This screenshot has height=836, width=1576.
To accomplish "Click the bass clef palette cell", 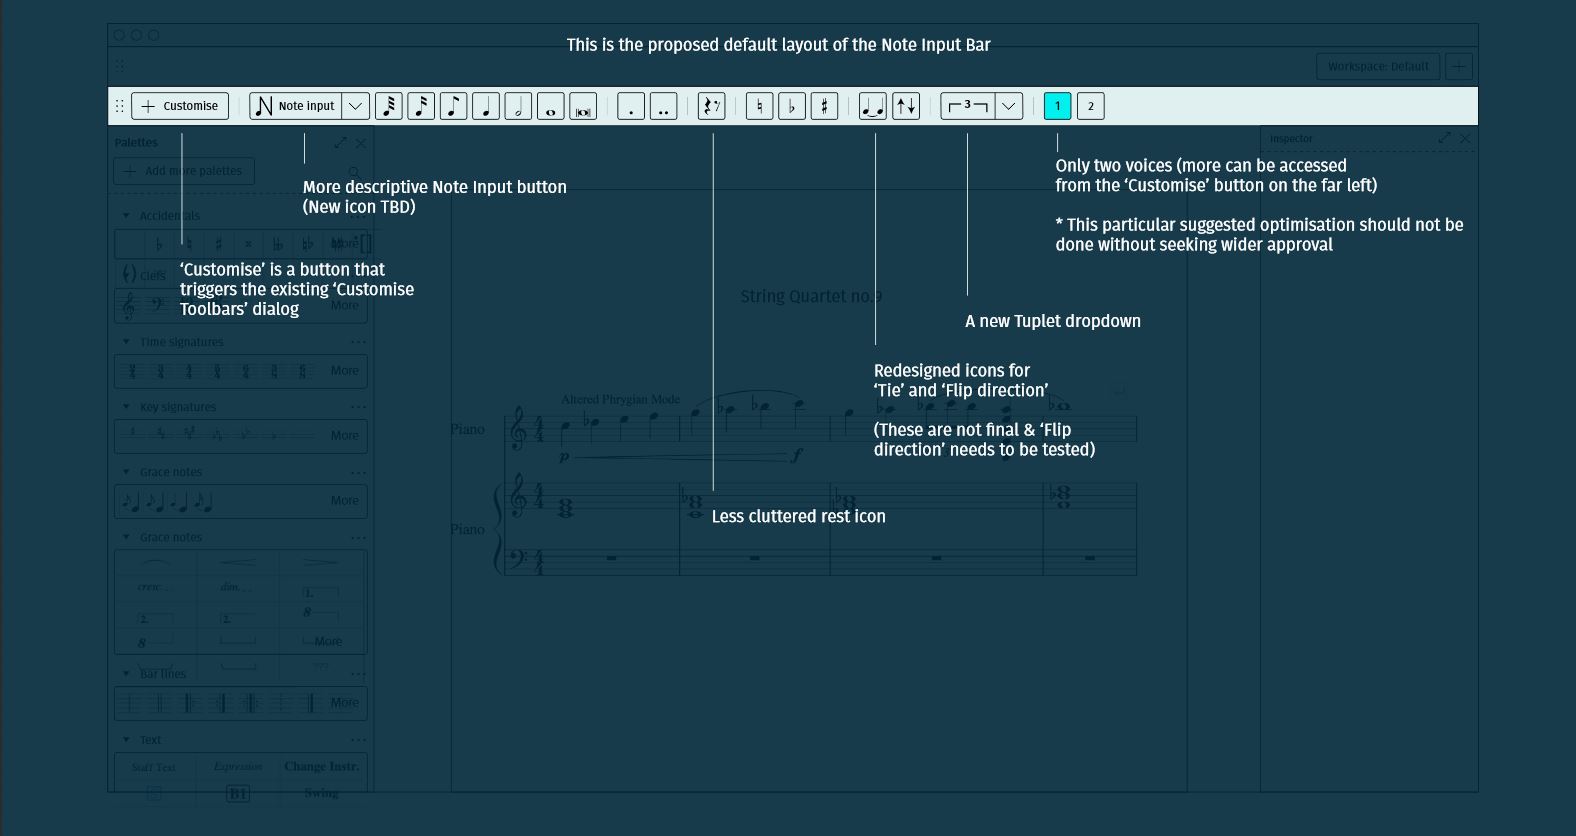I will (157, 304).
